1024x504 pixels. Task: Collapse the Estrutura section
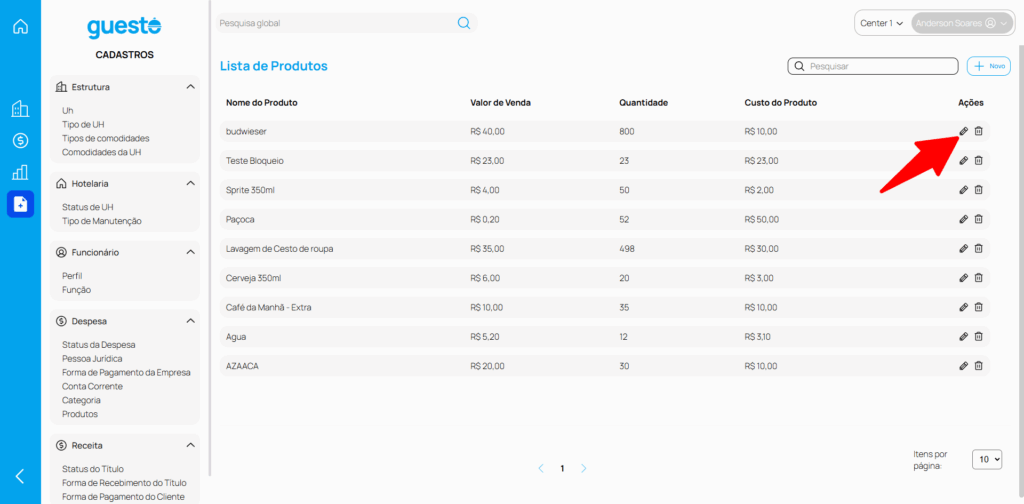(190, 87)
